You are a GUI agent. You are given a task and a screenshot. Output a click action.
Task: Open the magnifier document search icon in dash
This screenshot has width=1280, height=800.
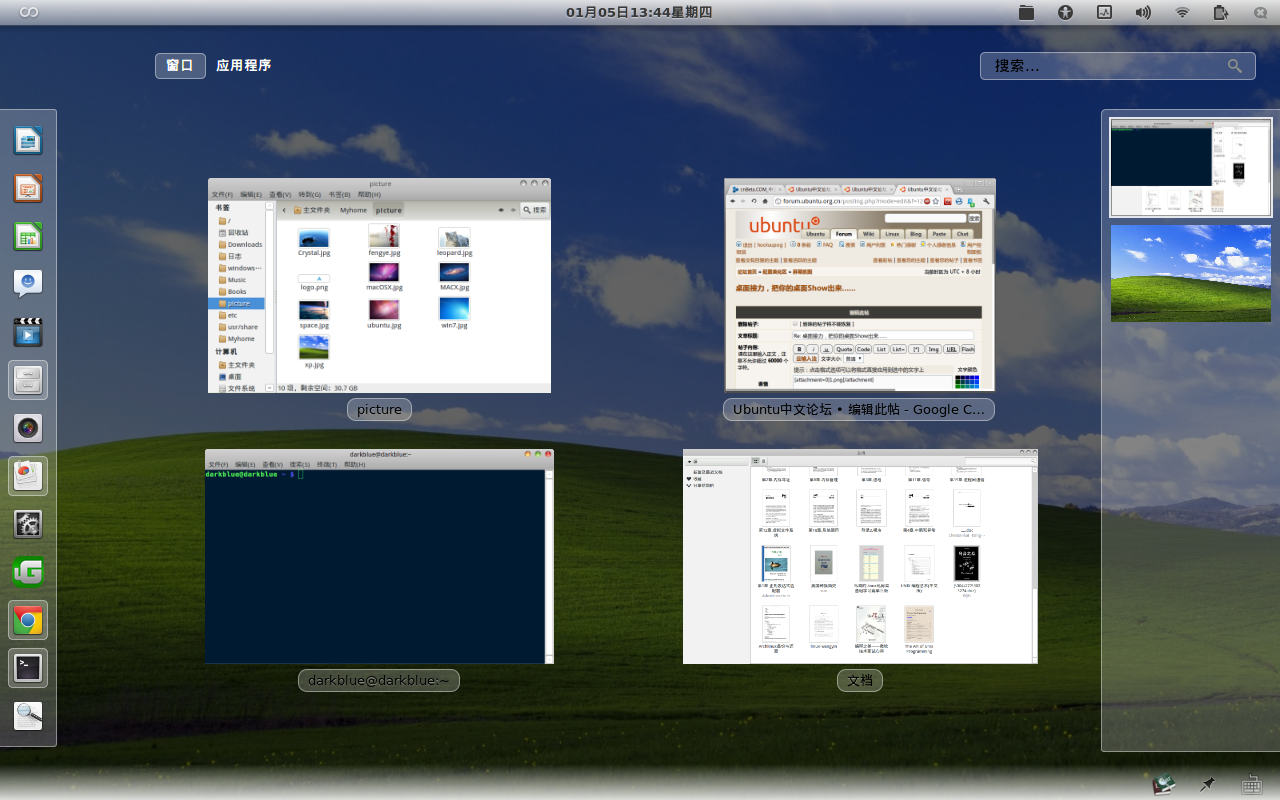pyautogui.click(x=28, y=716)
